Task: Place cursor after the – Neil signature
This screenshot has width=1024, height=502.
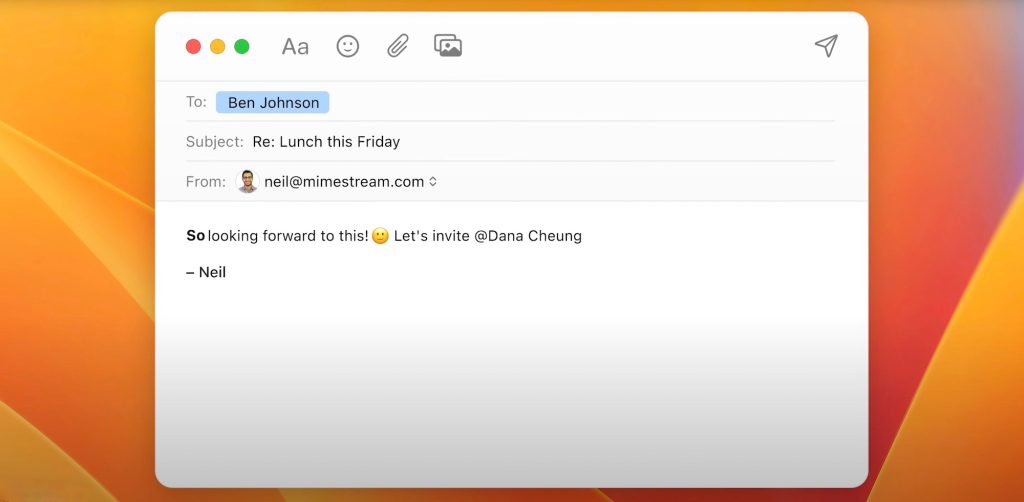Action: click(228, 272)
